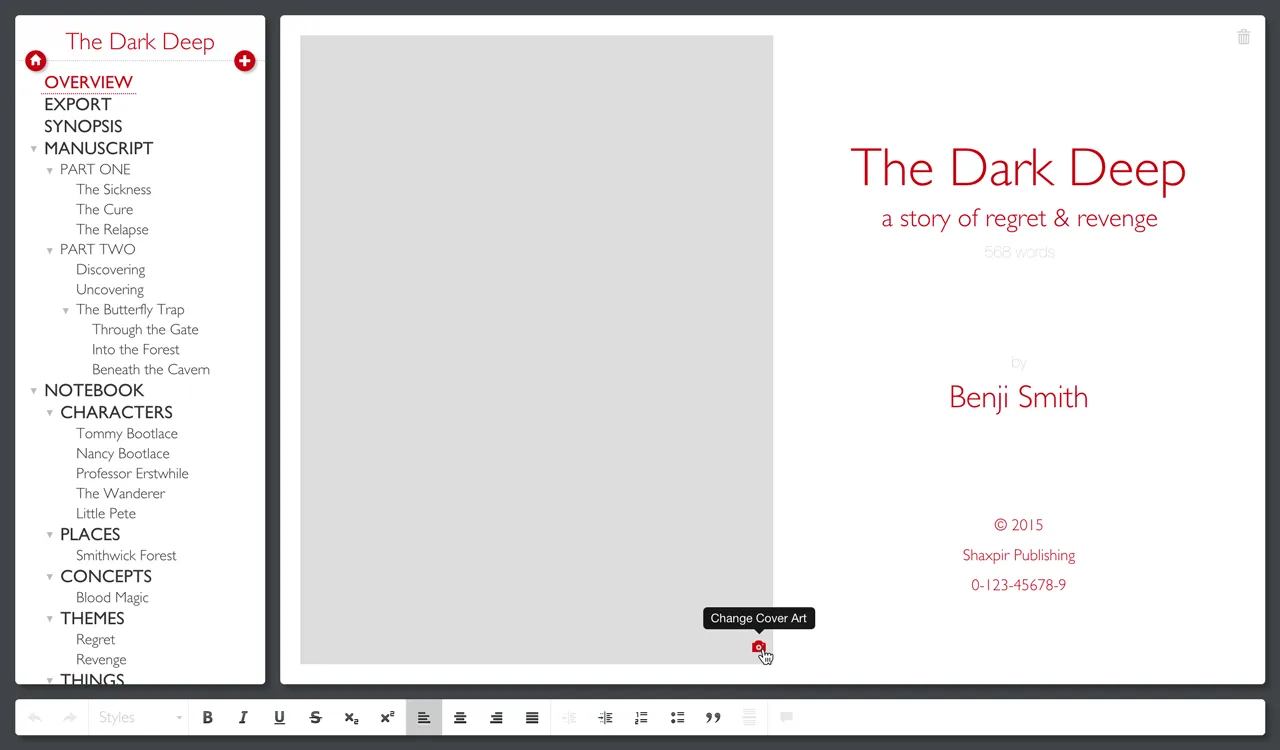The image size is (1280, 750).
Task: Collapse the CHARACTERS folder
Action: [50, 413]
